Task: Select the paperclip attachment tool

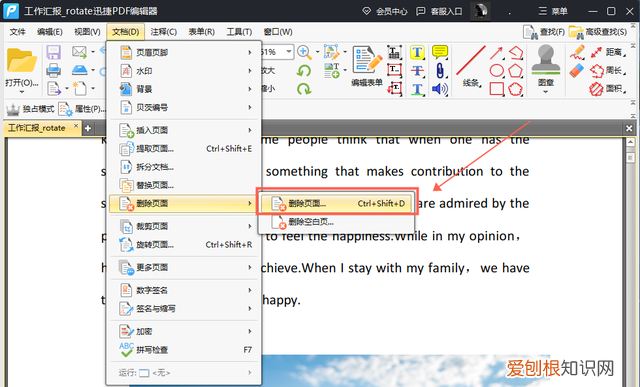Action: tap(440, 71)
